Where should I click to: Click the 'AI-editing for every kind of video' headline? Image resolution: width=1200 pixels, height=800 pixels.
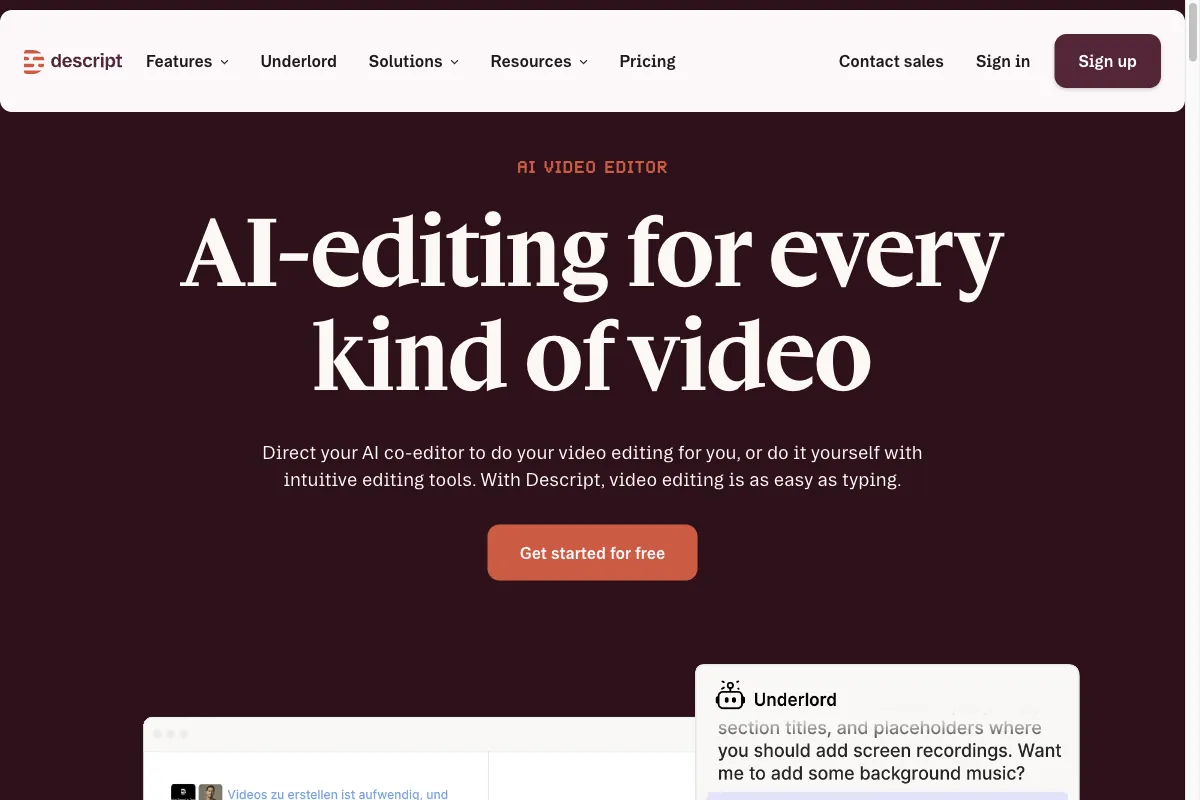point(592,303)
